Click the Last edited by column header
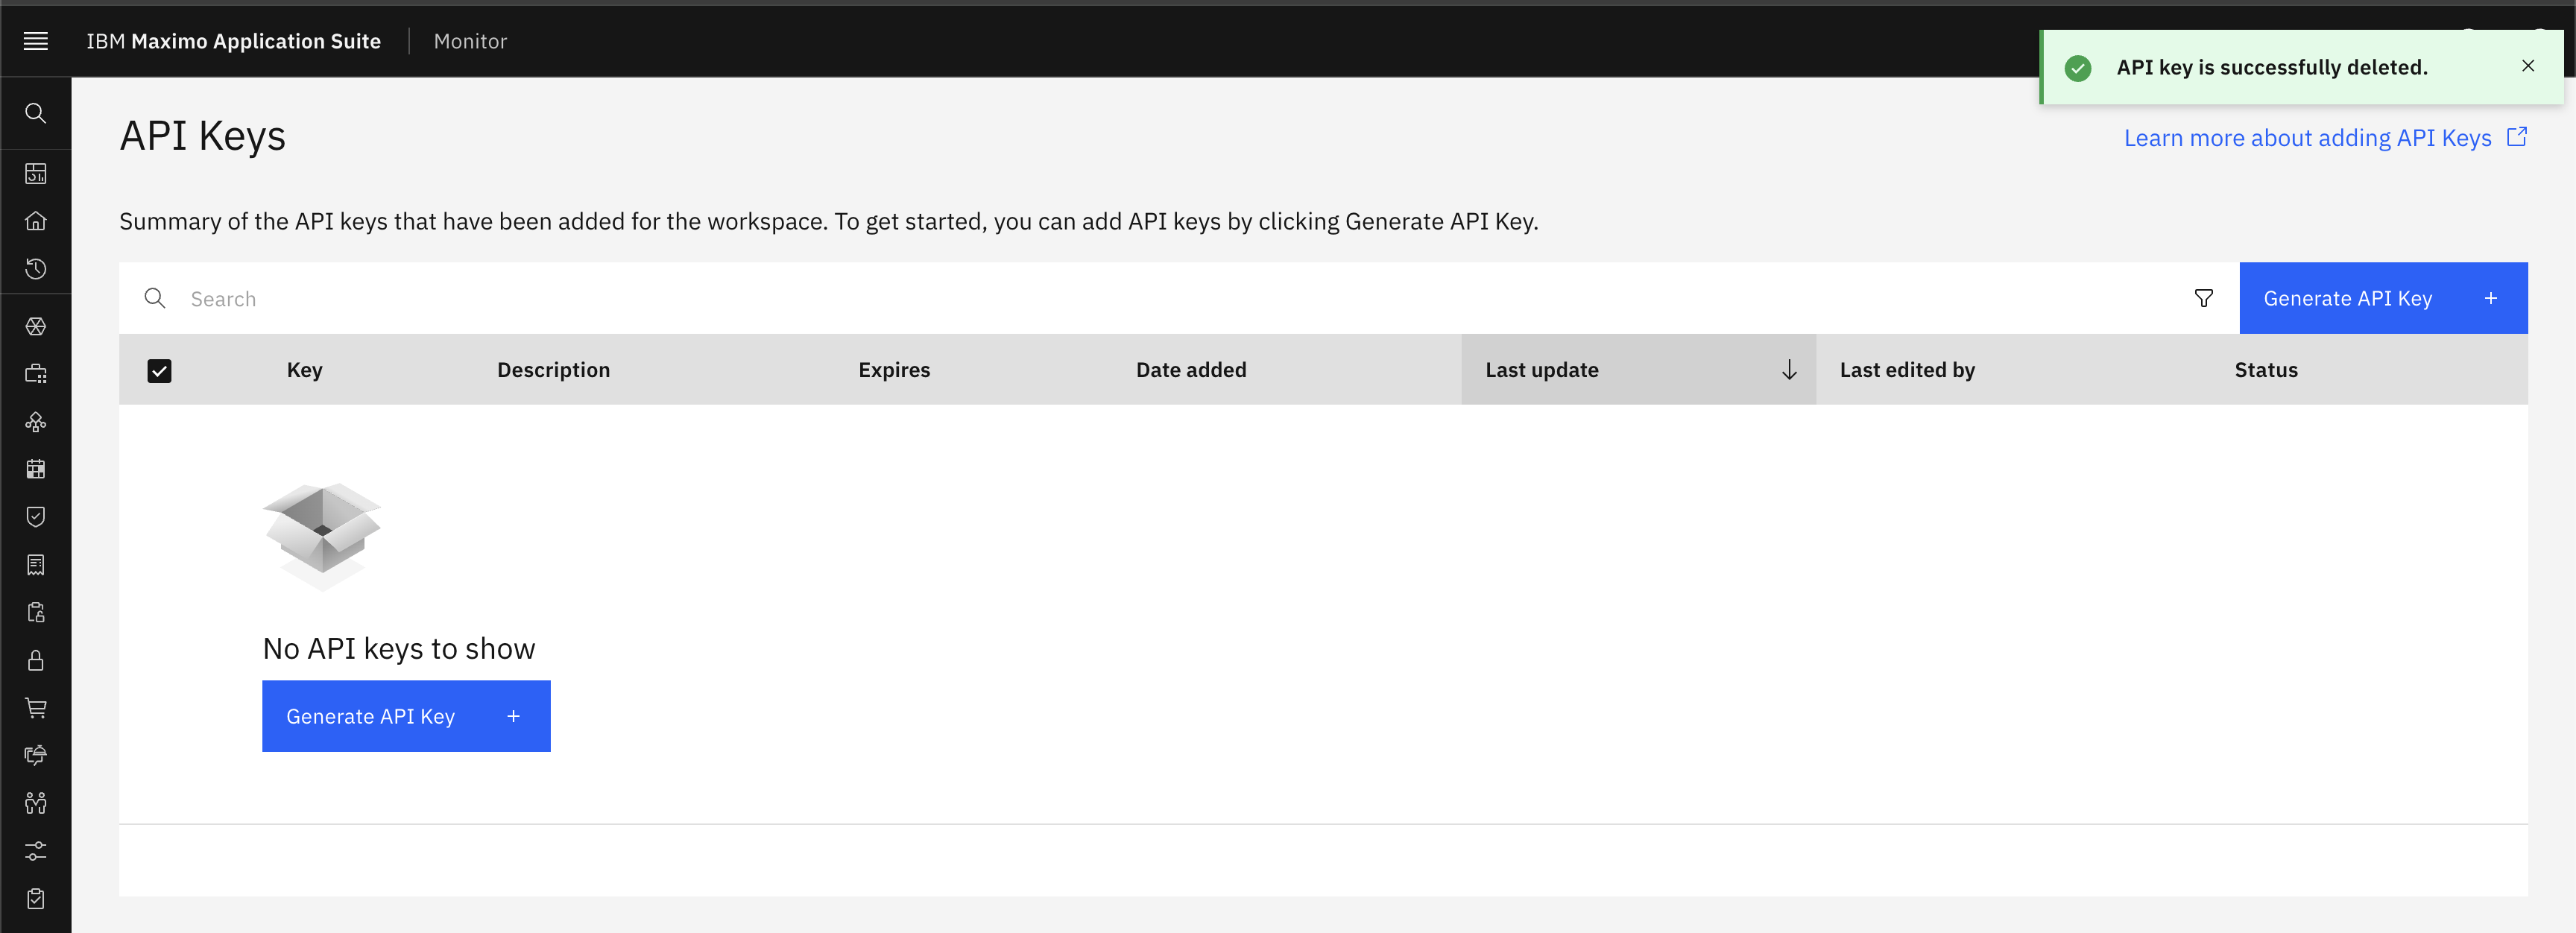2576x933 pixels. [x=1907, y=370]
